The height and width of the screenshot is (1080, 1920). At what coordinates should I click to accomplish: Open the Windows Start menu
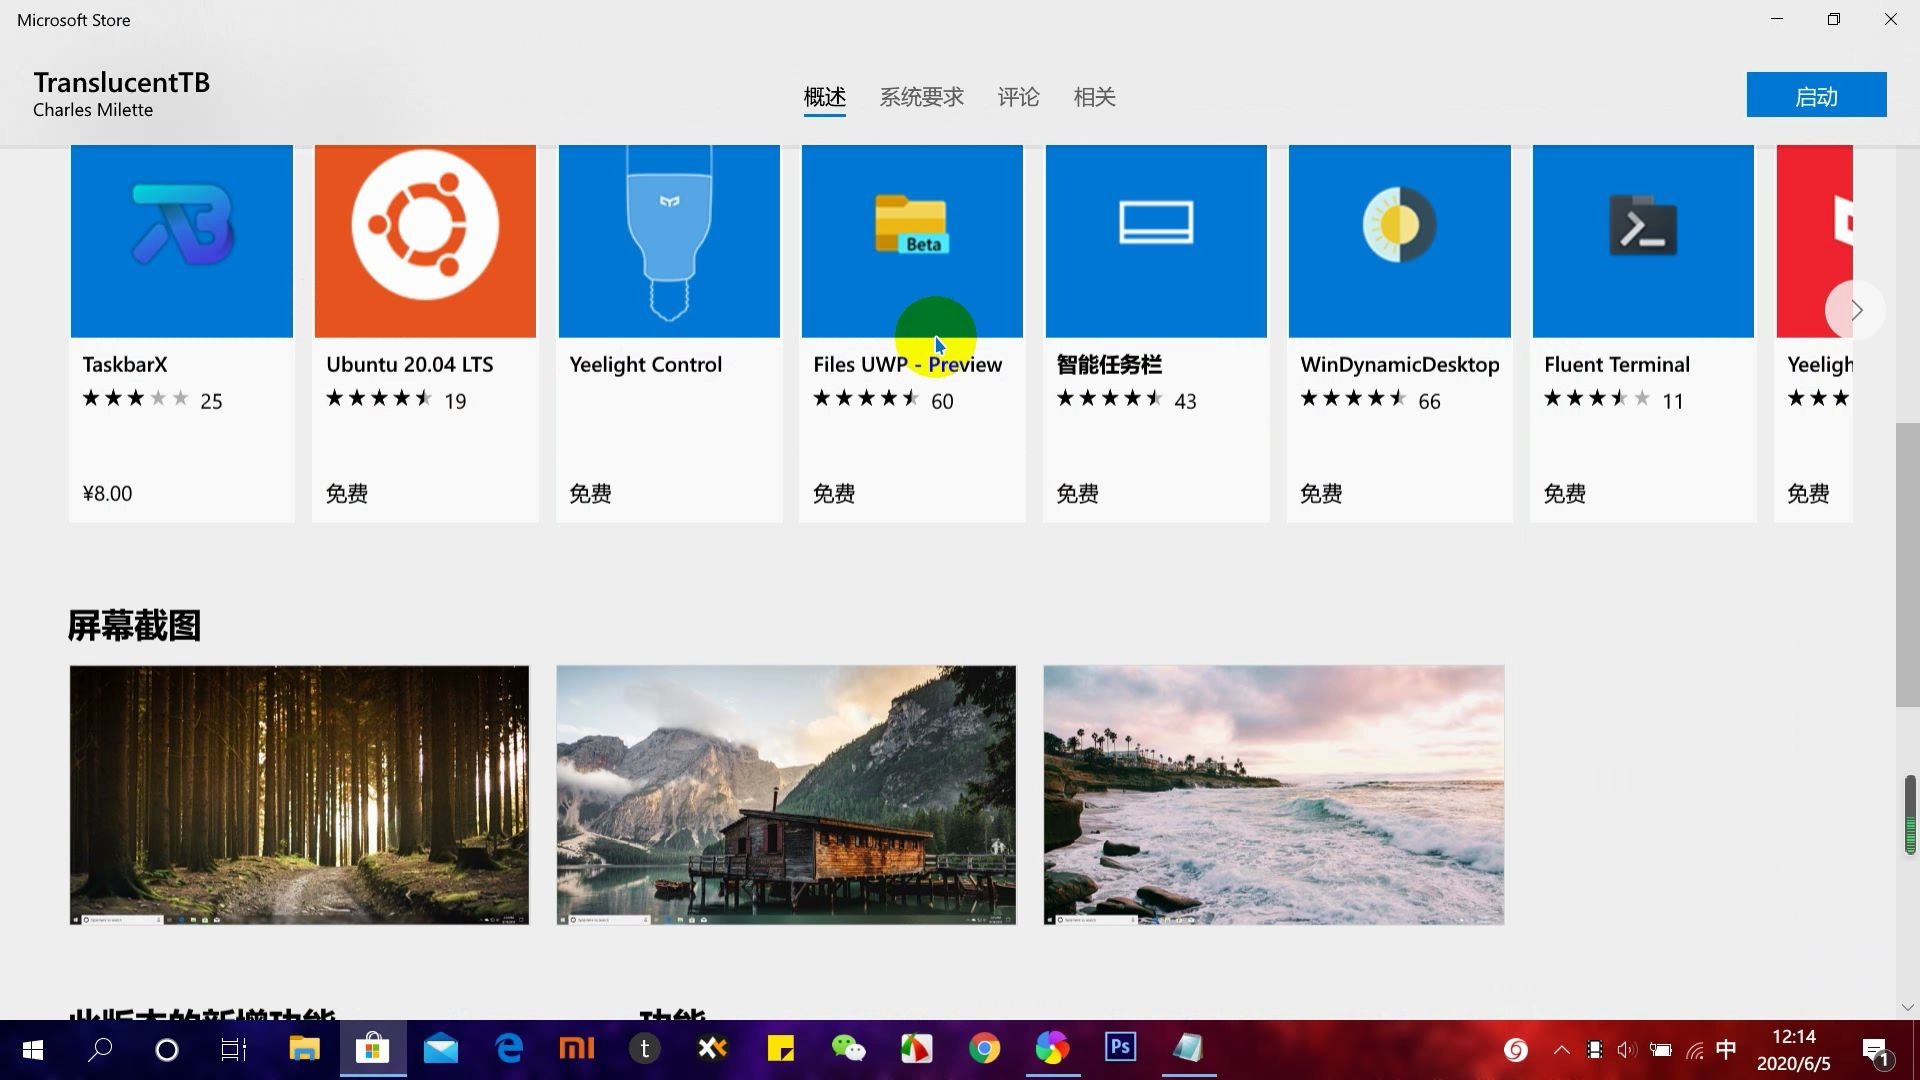pos(32,1049)
